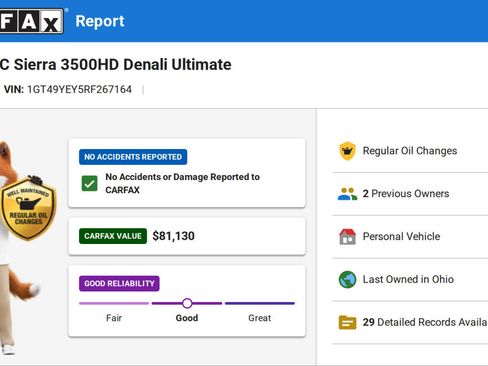Click the $81,130 value amount
This screenshot has height=366, width=488.
[x=173, y=236]
